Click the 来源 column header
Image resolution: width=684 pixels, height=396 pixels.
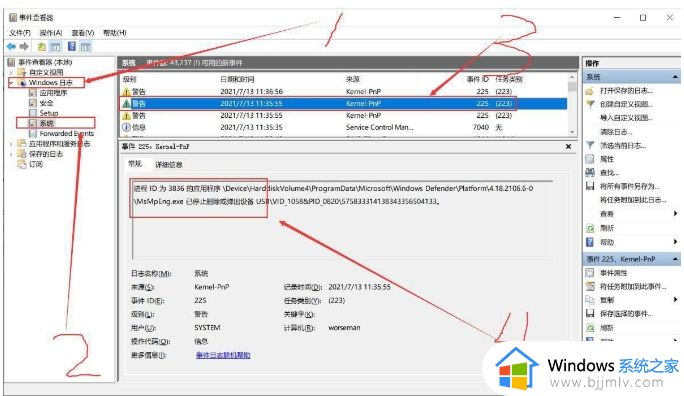coord(352,79)
